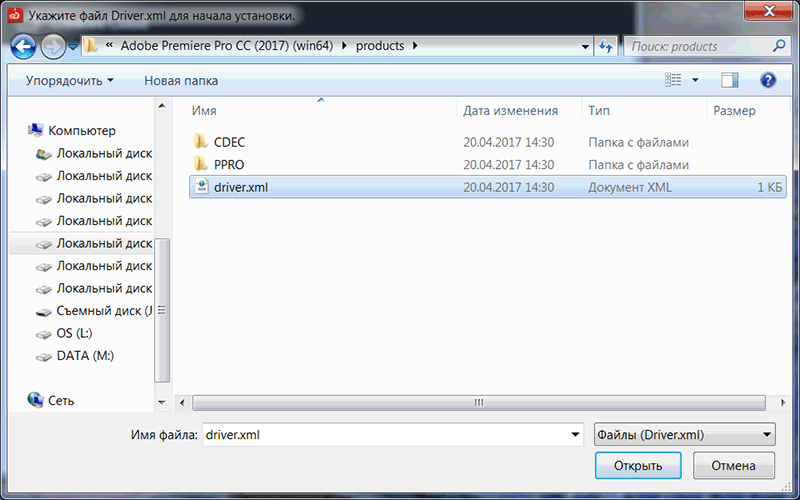The image size is (800, 500).
Task: Expand arrow after 'products' in address bar
Action: tap(415, 46)
